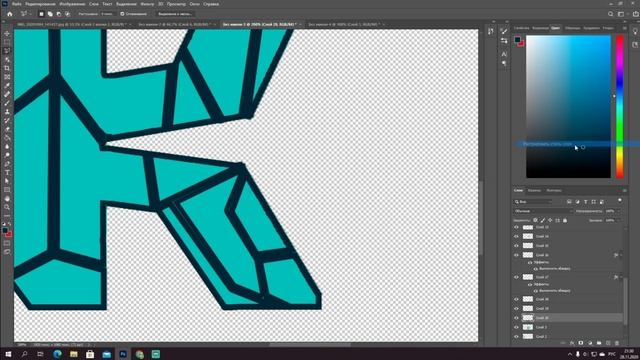Click the Add layer mask icon

click(581, 343)
